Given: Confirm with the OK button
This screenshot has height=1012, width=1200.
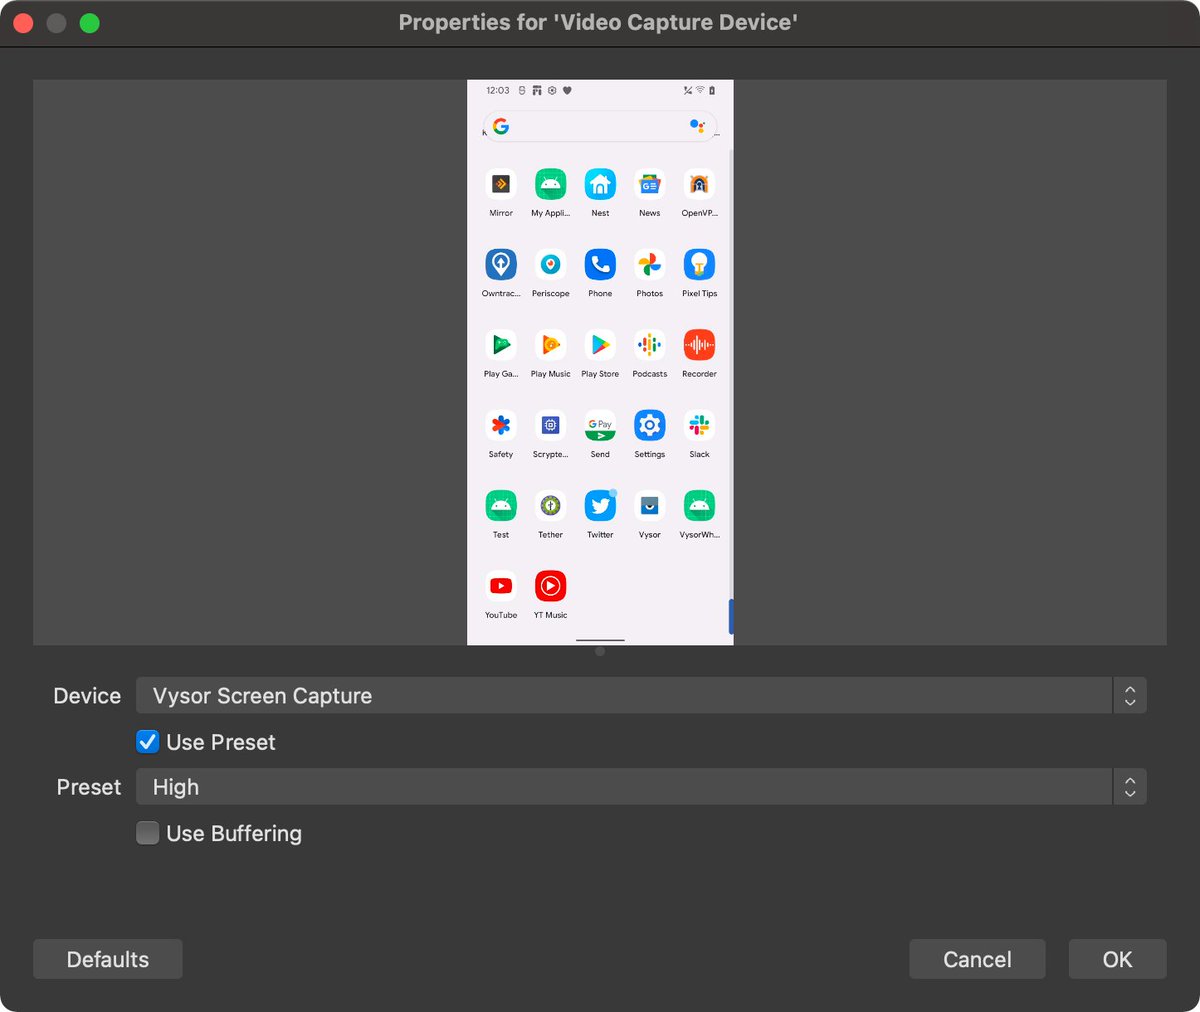Looking at the screenshot, I should [x=1117, y=959].
